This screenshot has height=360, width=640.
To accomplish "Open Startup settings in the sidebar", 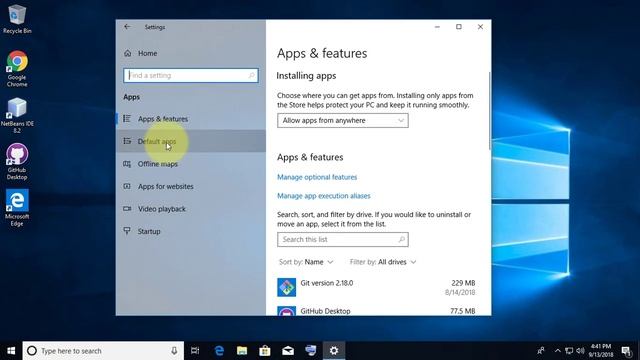I will click(191, 231).
